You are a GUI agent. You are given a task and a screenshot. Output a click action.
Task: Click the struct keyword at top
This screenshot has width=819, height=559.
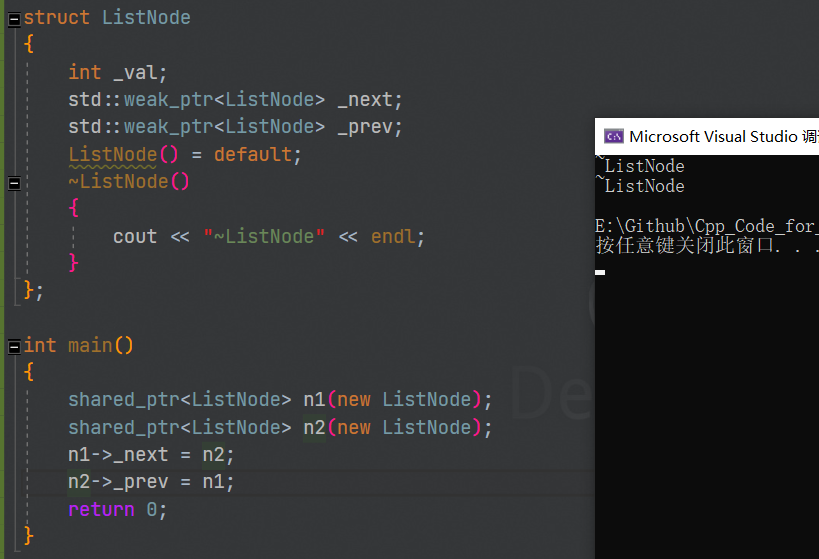pos(56,18)
